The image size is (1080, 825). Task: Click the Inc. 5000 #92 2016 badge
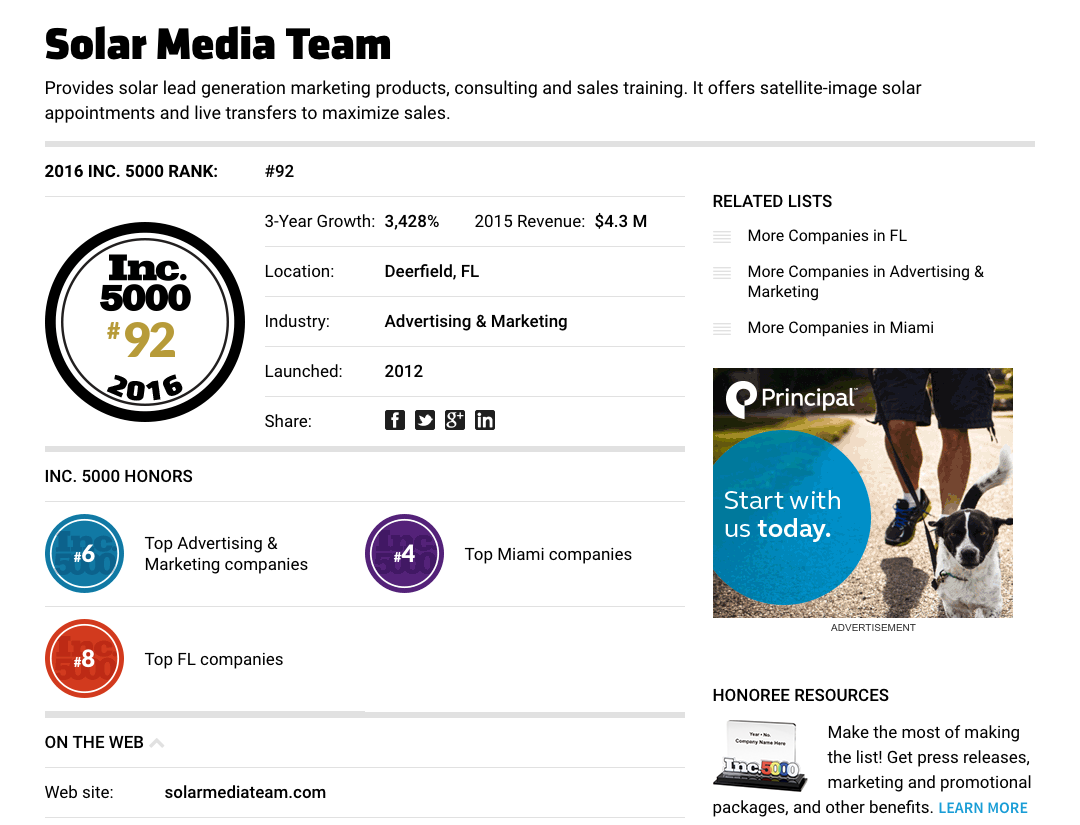[x=145, y=322]
